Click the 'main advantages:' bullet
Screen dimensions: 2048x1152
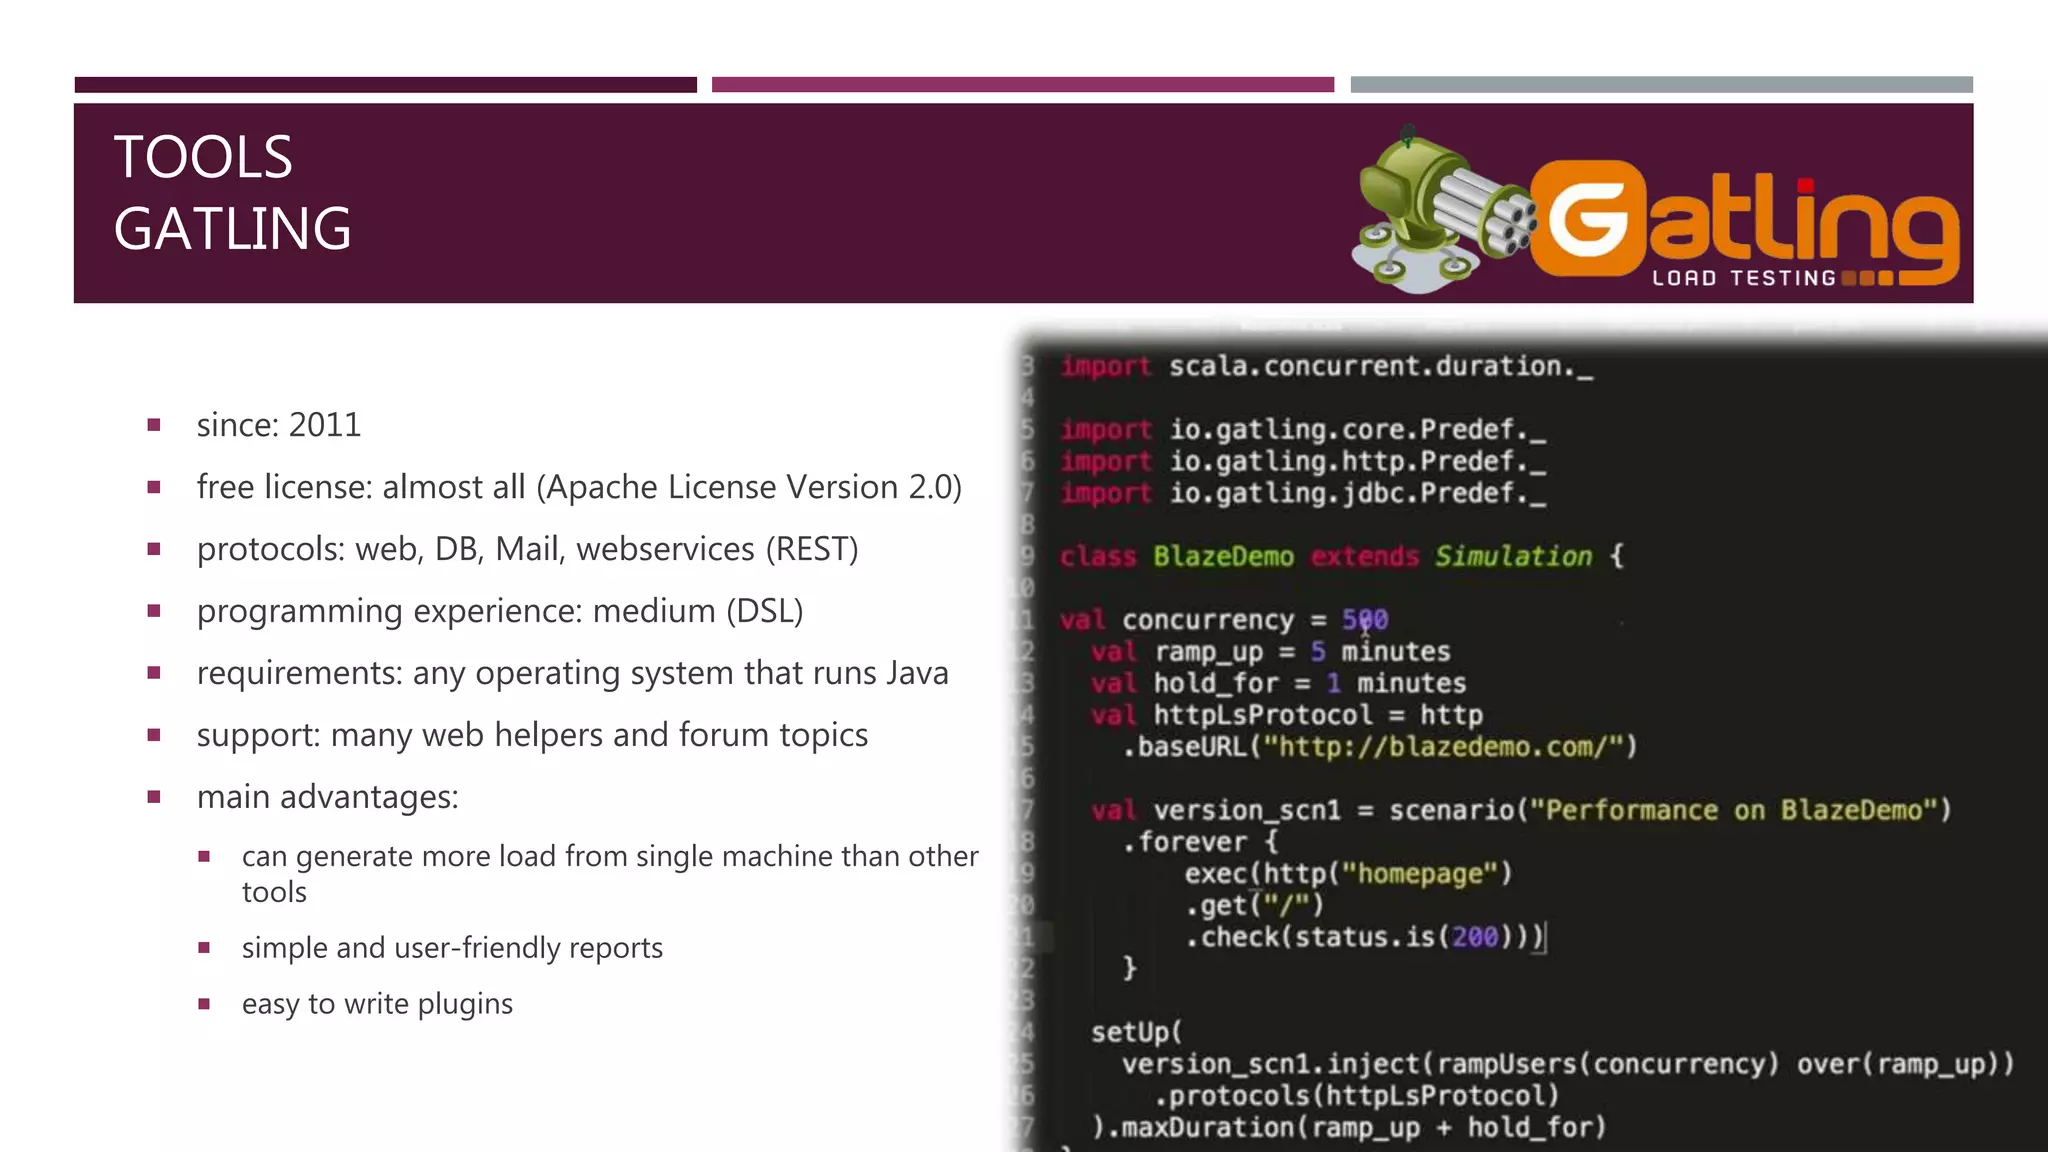[x=328, y=797]
